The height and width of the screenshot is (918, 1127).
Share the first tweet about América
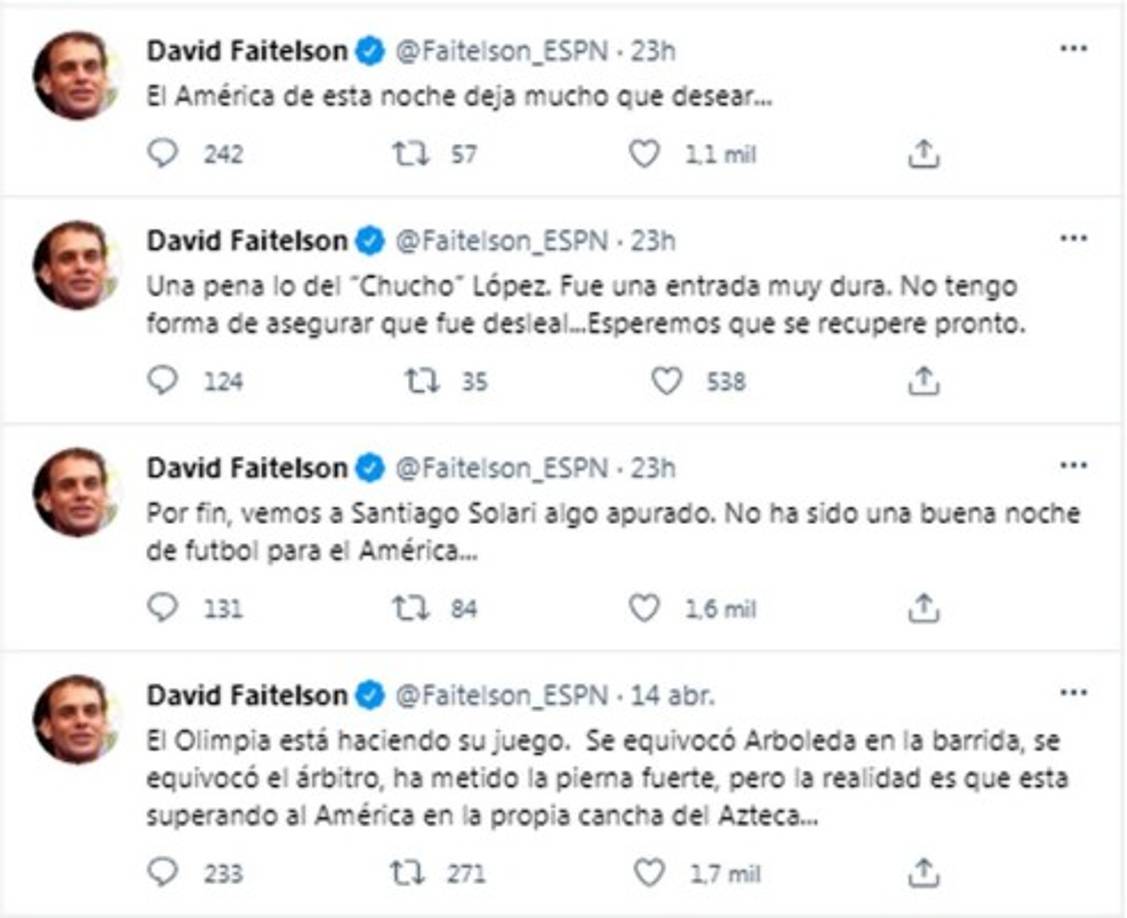924,154
